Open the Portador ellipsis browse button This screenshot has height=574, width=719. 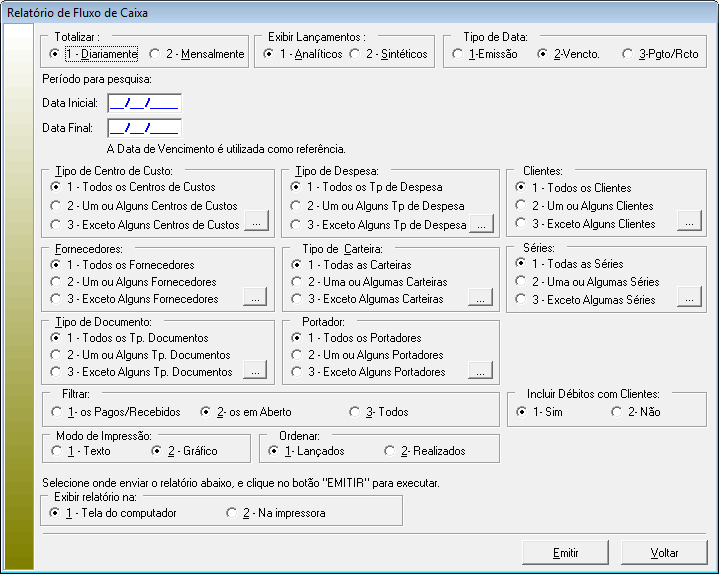tap(481, 371)
